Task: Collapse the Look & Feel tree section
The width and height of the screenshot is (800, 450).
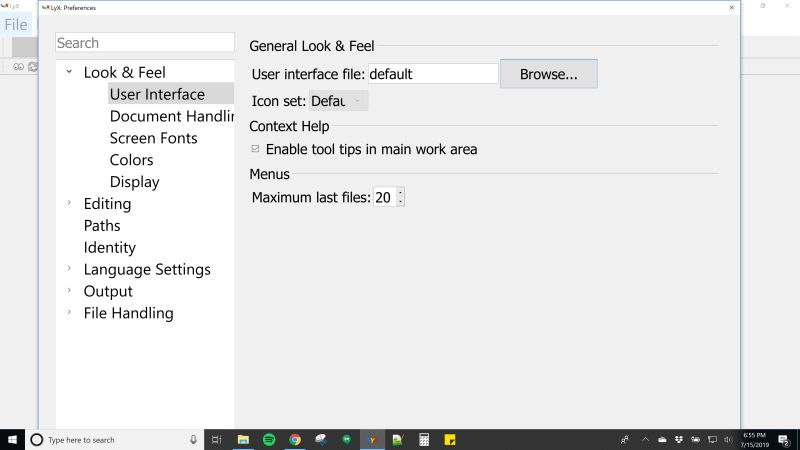Action: tap(69, 72)
